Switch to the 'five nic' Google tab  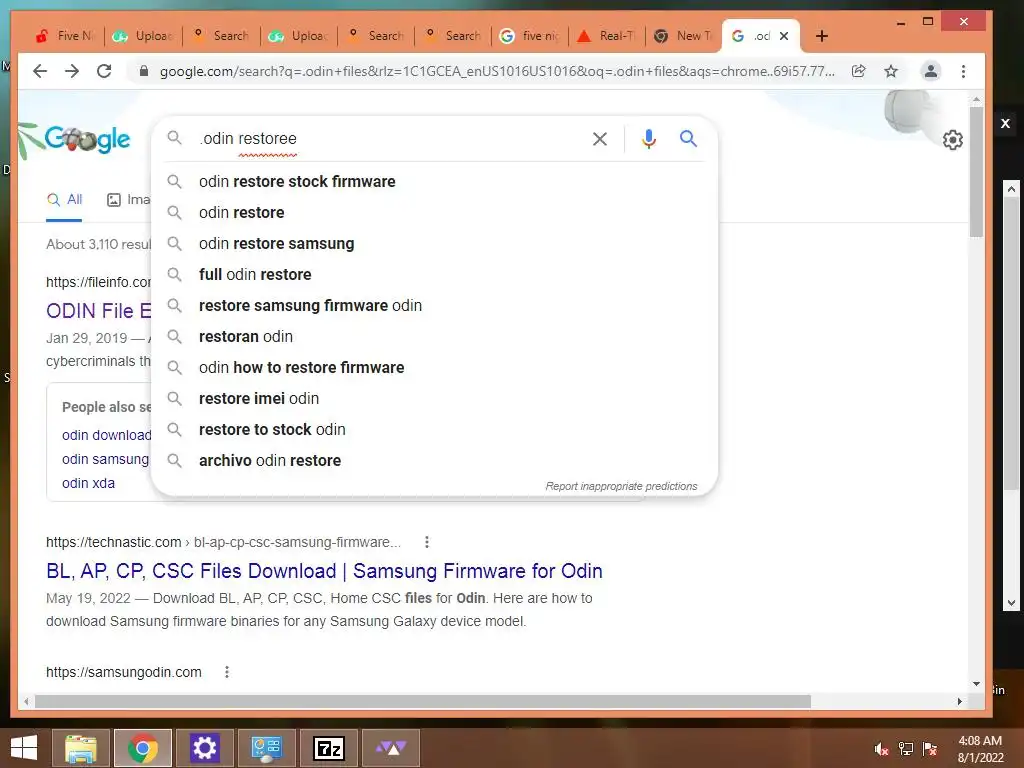click(530, 36)
